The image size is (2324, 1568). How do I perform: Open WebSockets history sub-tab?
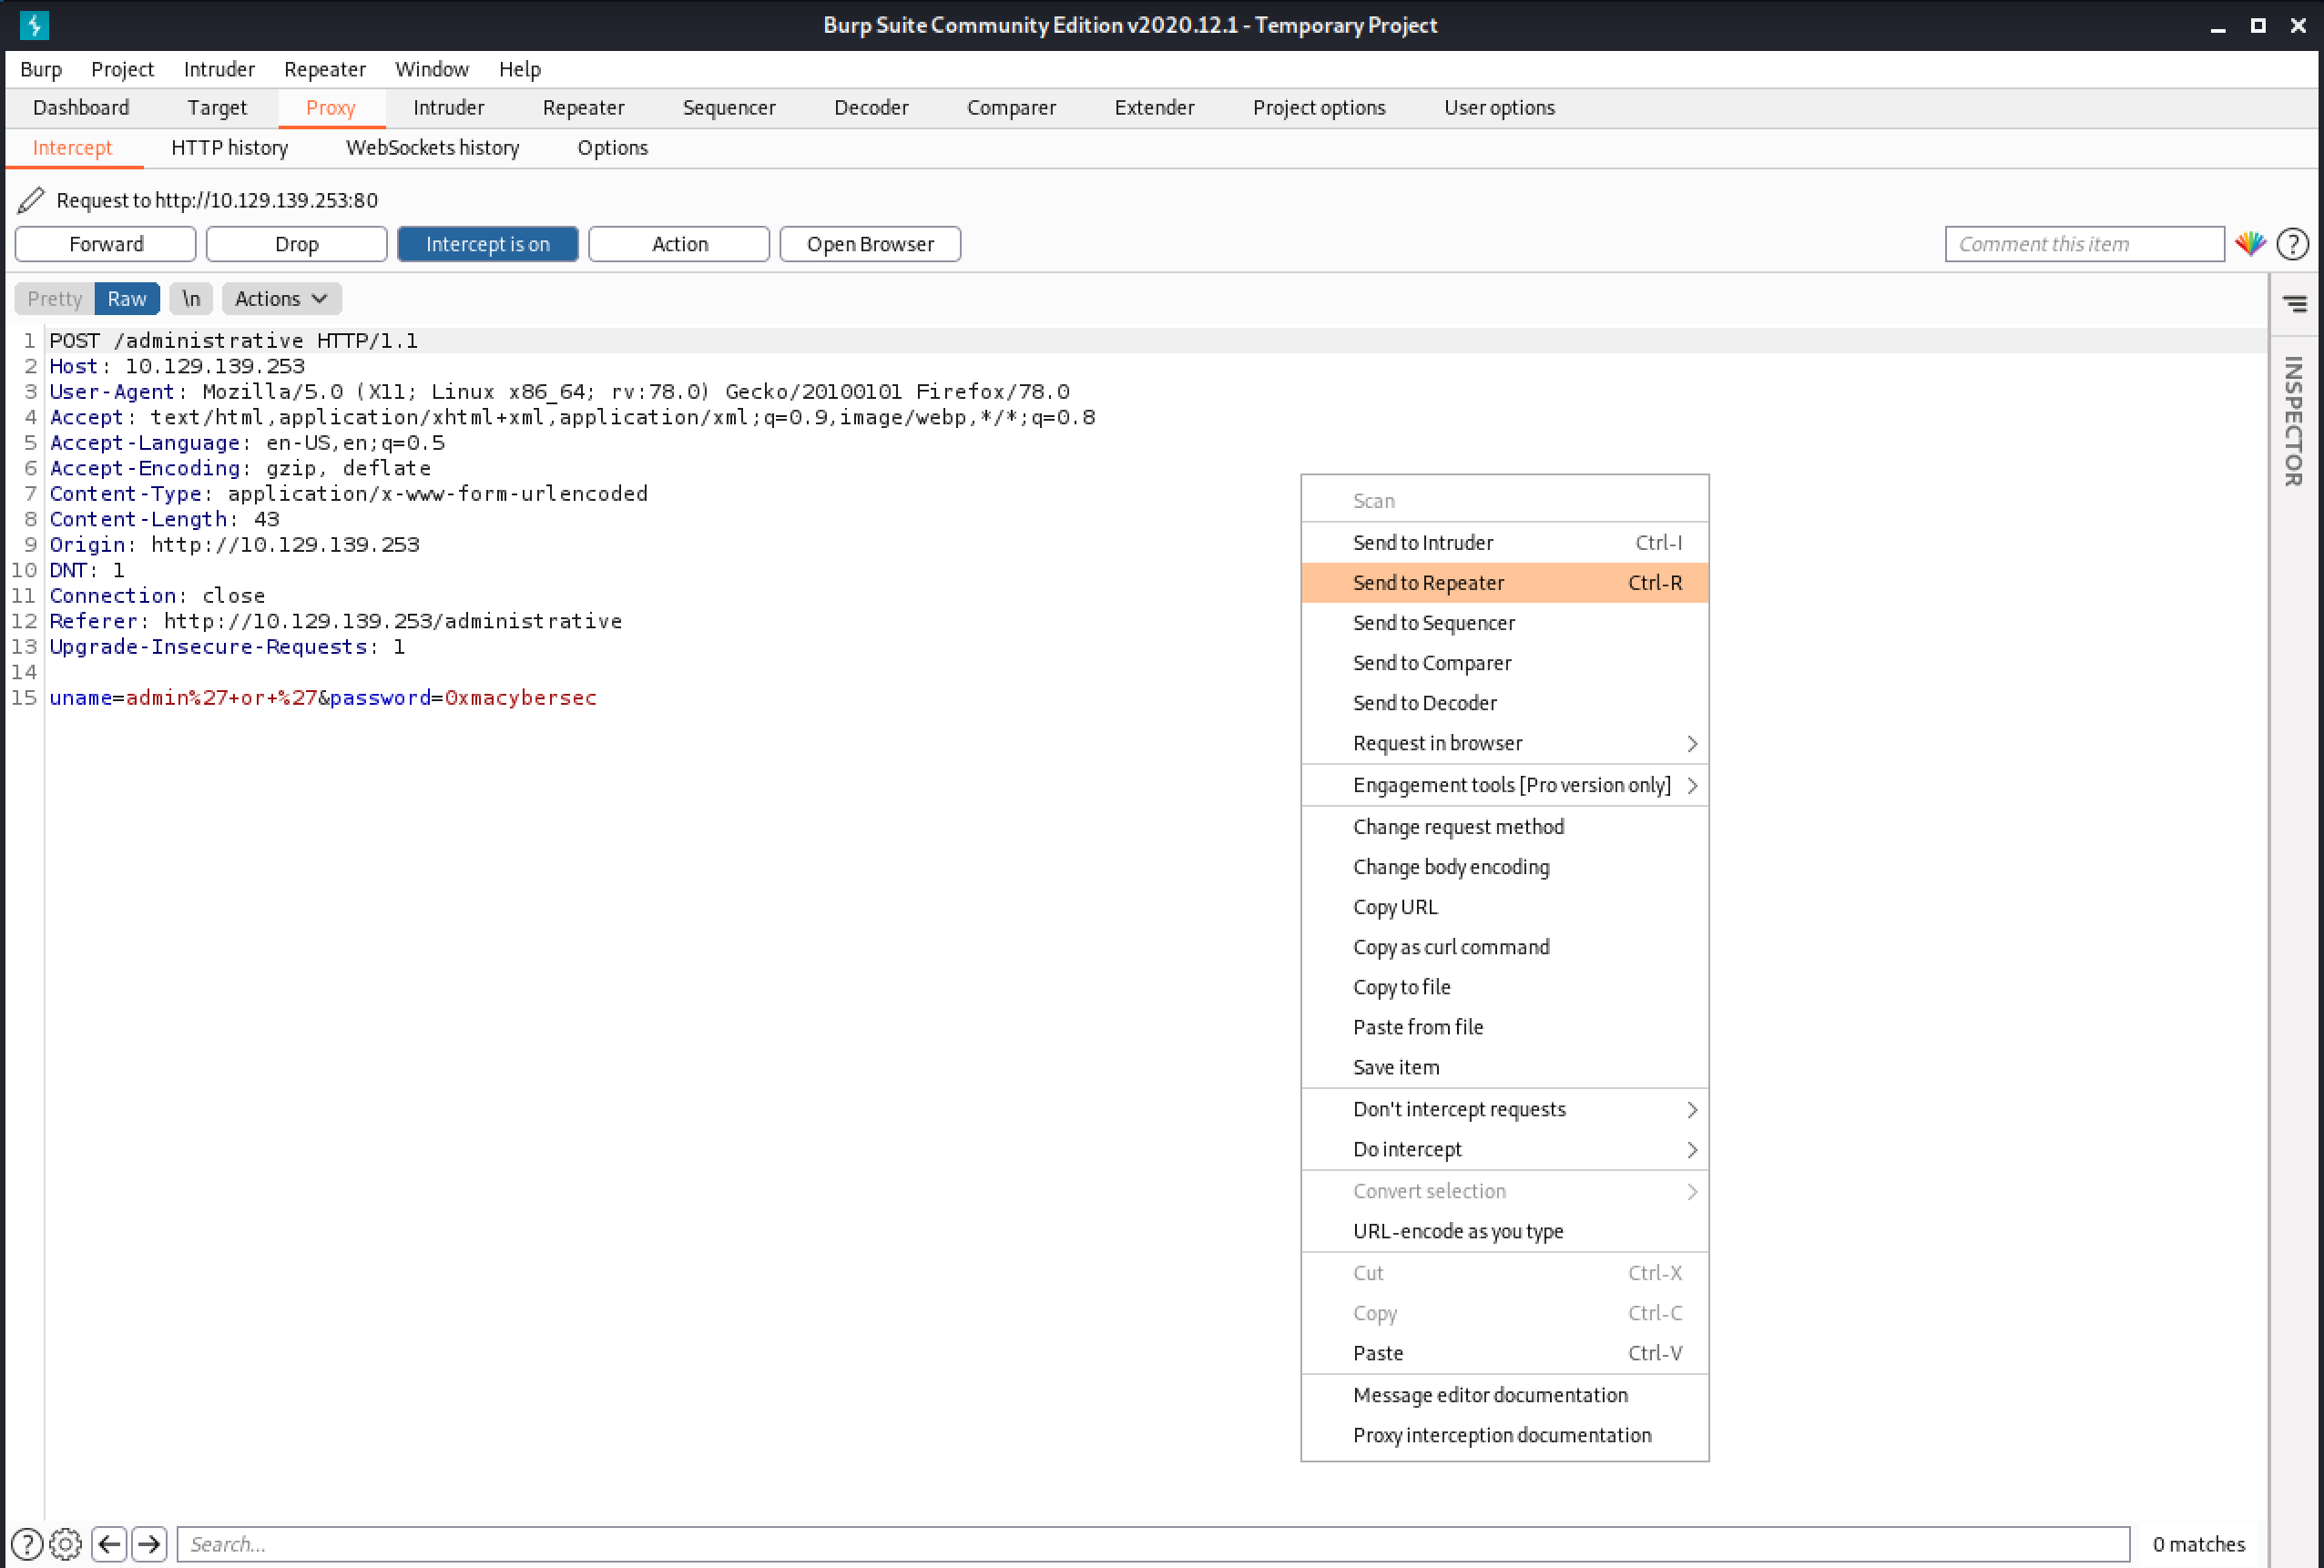click(432, 148)
